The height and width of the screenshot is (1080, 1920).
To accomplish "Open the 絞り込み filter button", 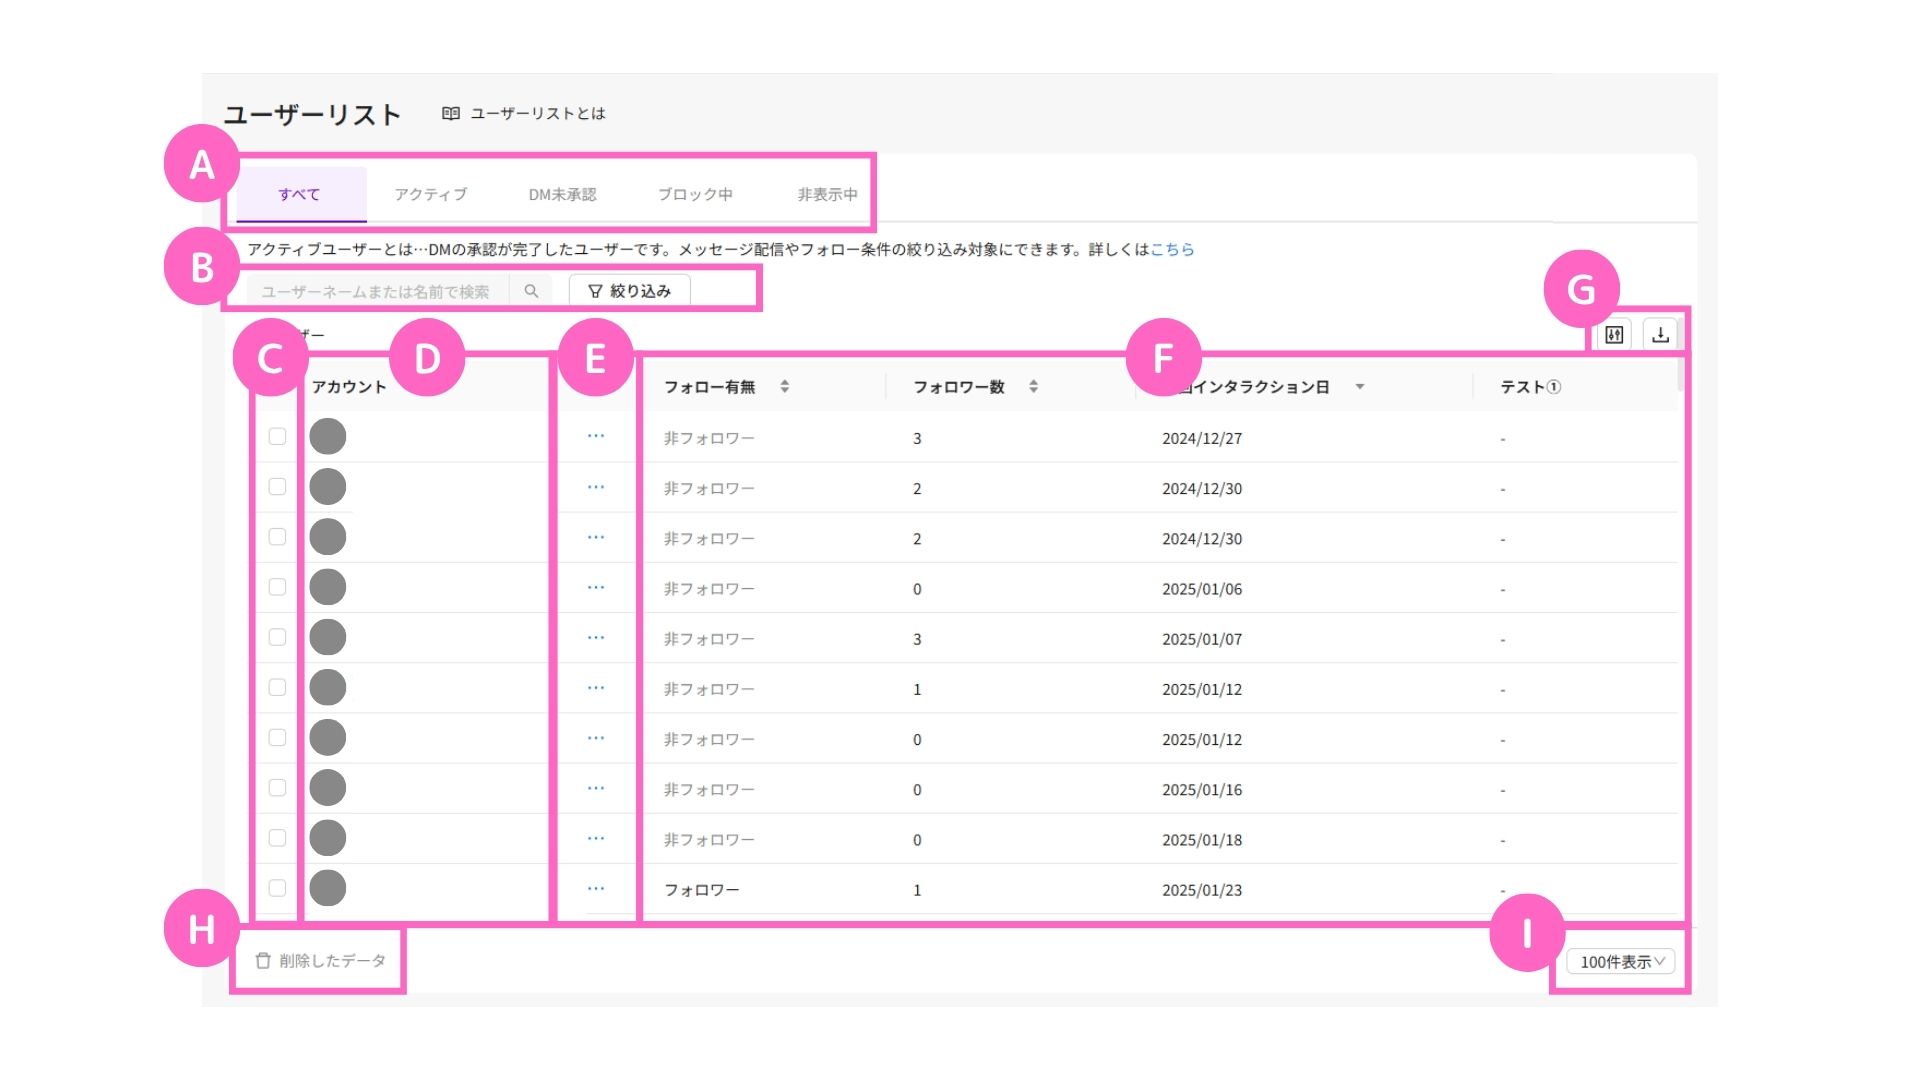I will (x=629, y=291).
